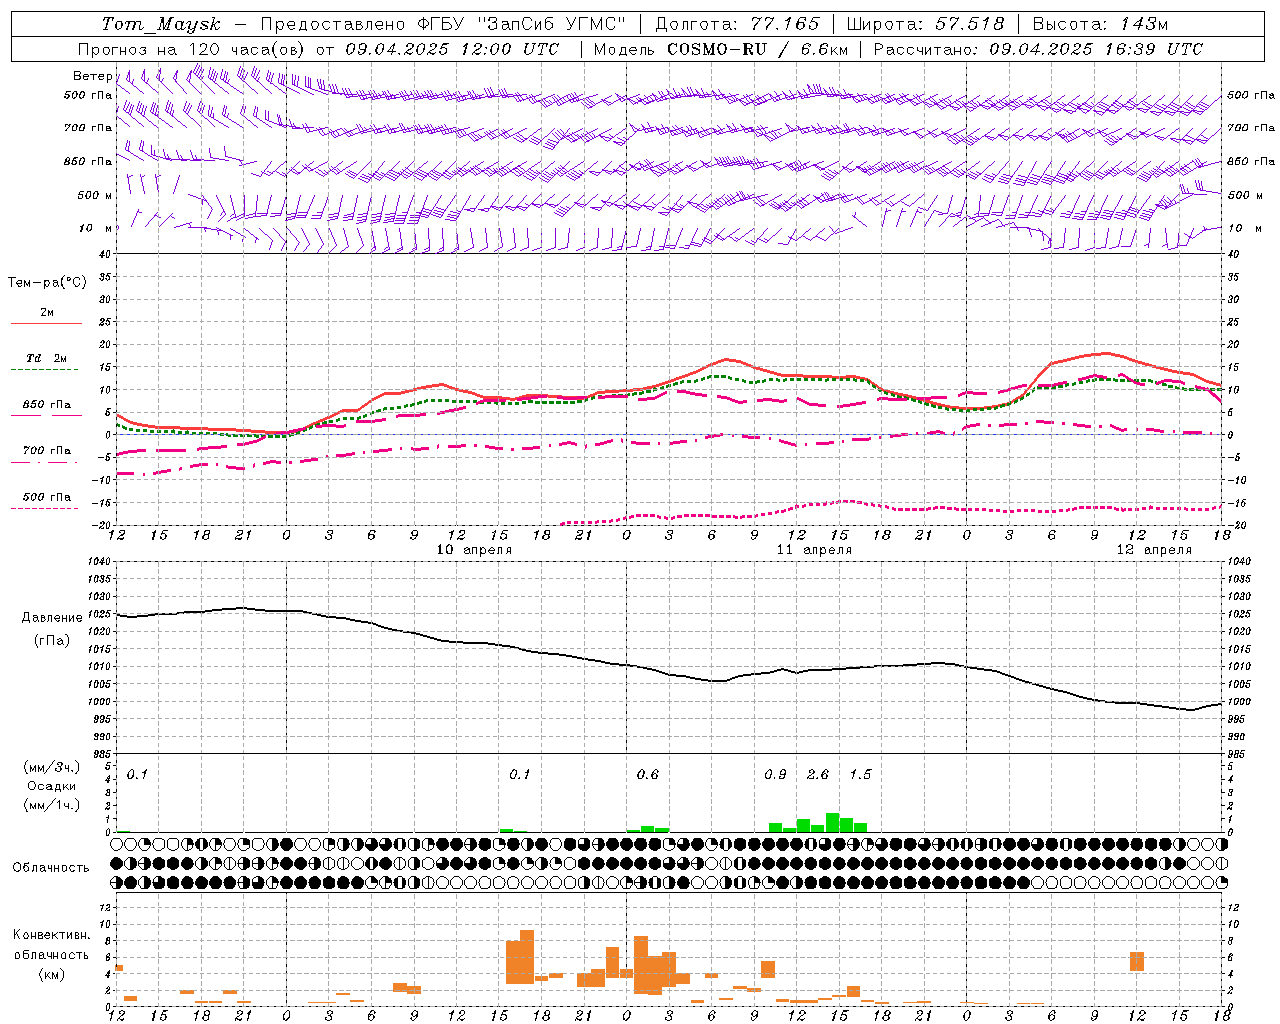Click the 850 гПа temperature legend label
This screenshot has height=1024, width=1280.
47,405
